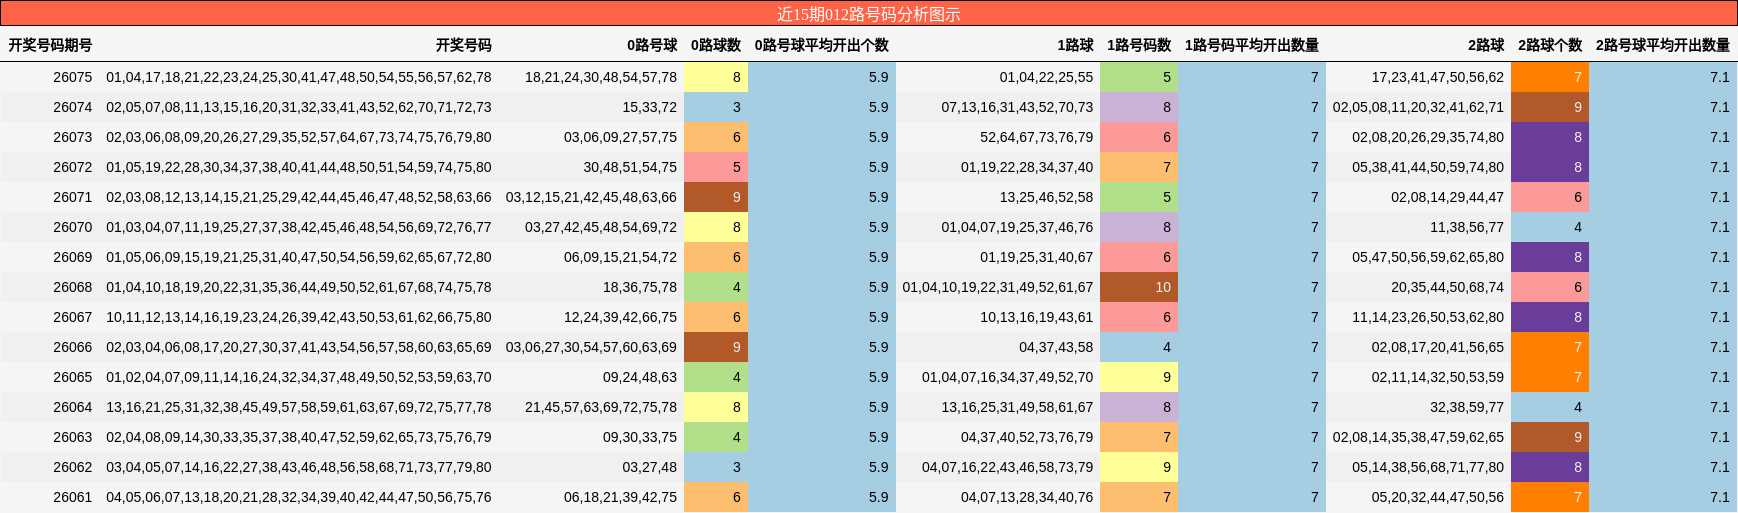Click 0路号球 cell 18,21,24,30,48,54,57,78
Viewport: 1738px width, 513px height.
coord(601,77)
